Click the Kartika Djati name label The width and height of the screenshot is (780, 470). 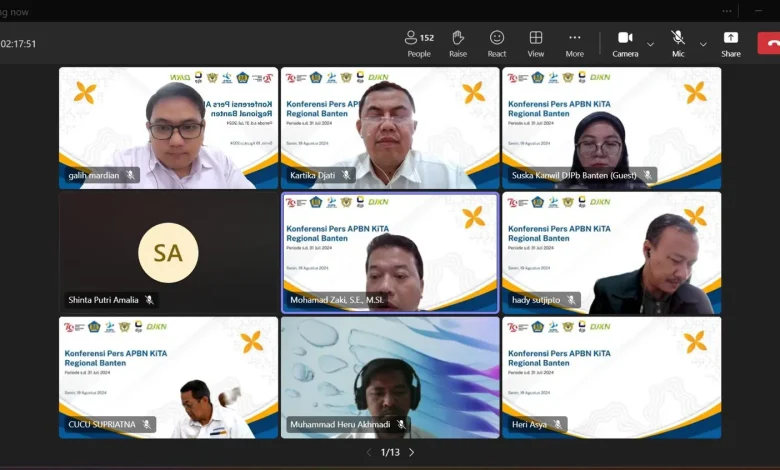point(314,175)
